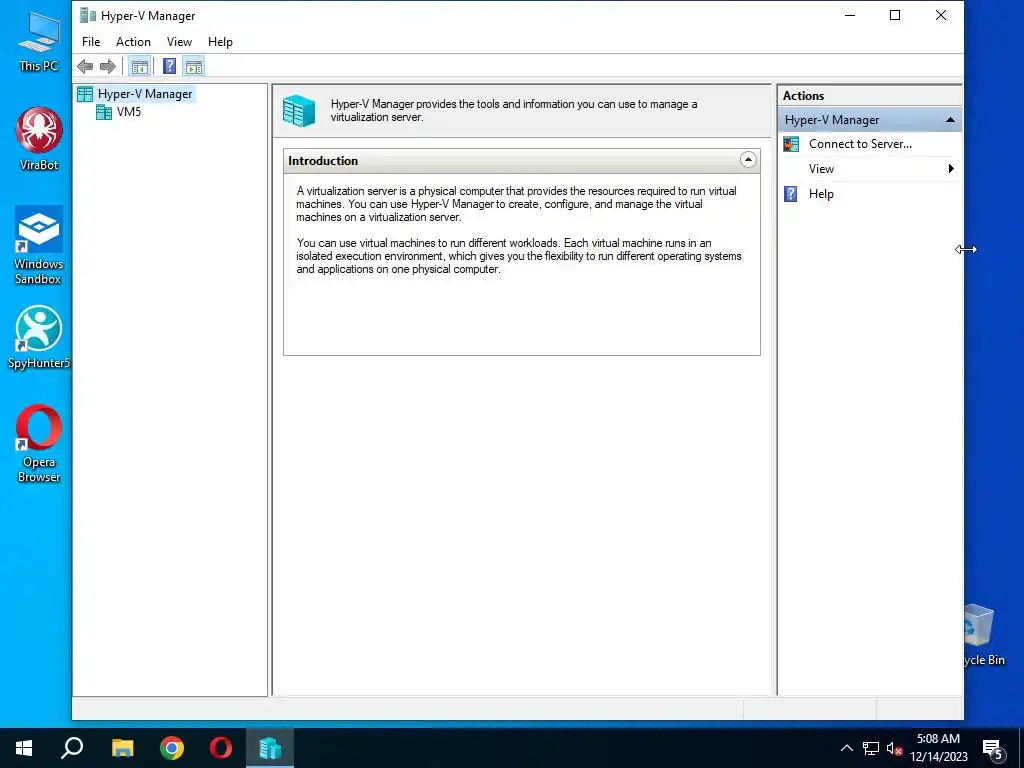Click the network tray icon
This screenshot has width=1024, height=768.
pyautogui.click(x=871, y=748)
